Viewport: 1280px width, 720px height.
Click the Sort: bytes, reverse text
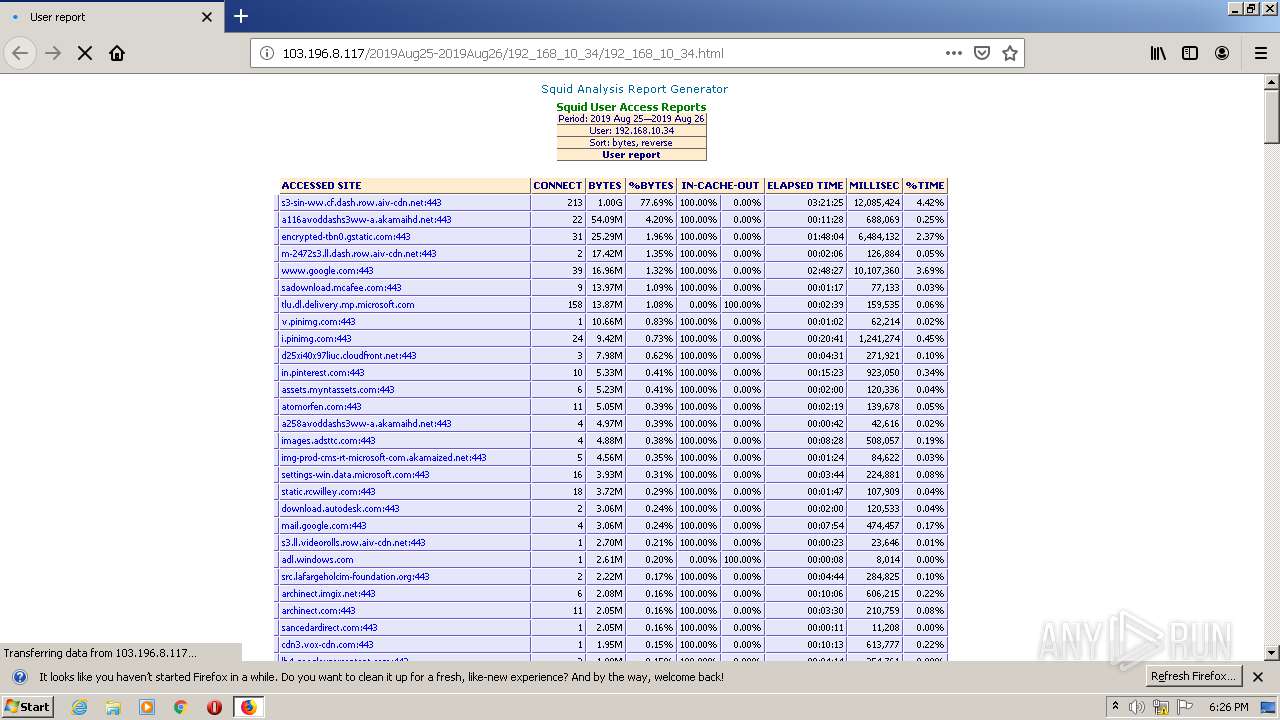[x=631, y=143]
